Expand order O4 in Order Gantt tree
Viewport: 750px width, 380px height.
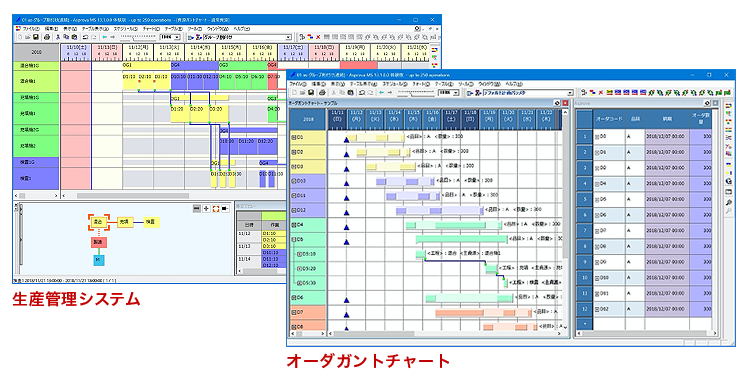pyautogui.click(x=294, y=224)
